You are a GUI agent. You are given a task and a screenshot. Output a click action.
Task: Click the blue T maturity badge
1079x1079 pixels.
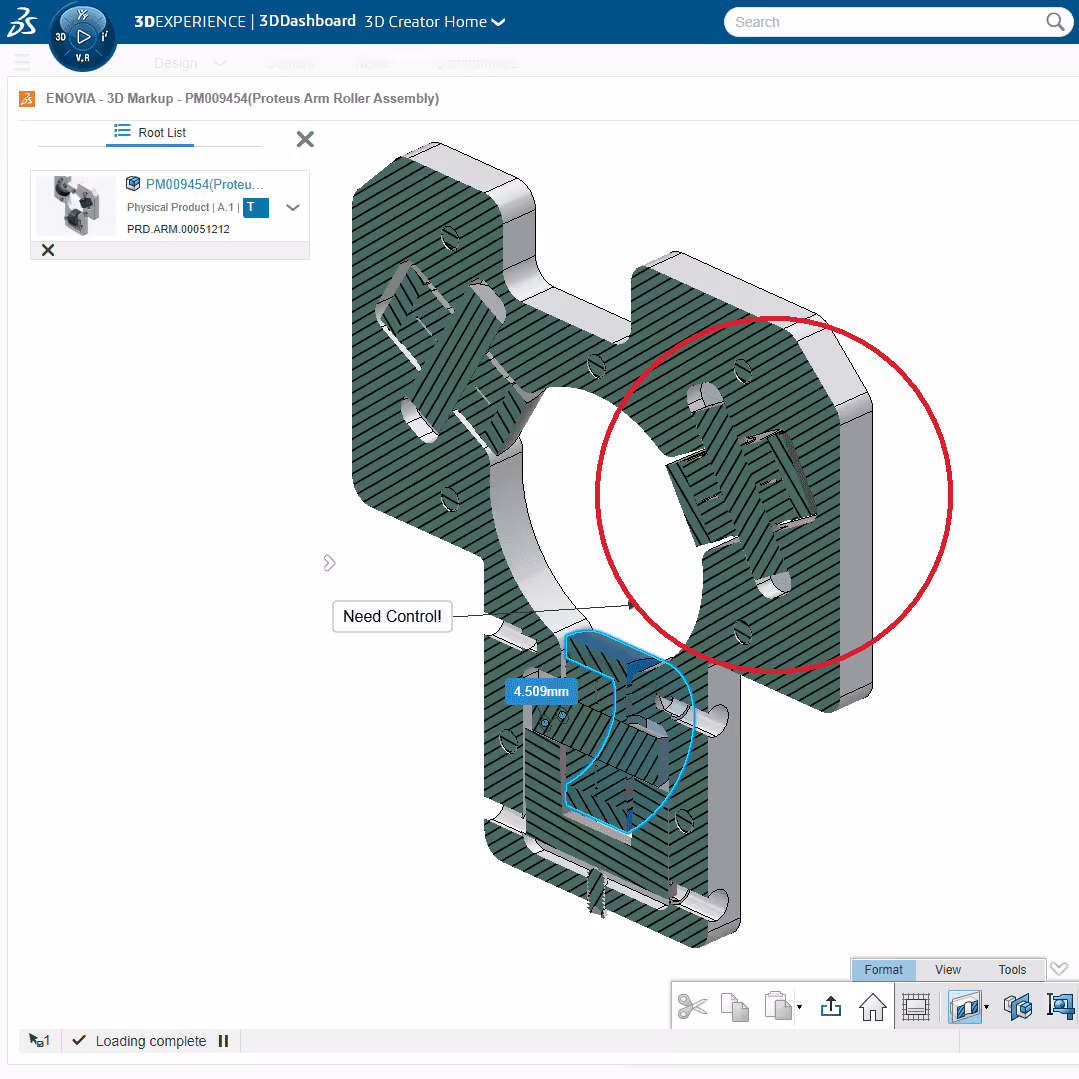tap(256, 207)
